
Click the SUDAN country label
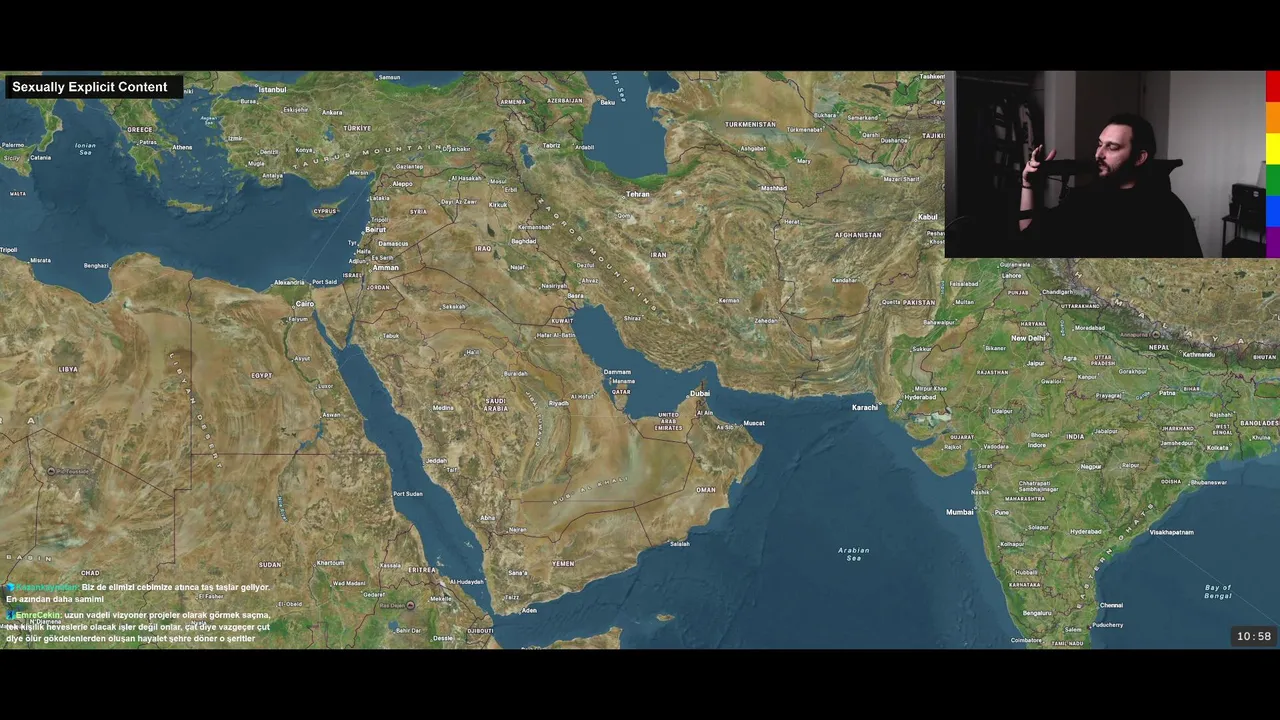coord(270,565)
